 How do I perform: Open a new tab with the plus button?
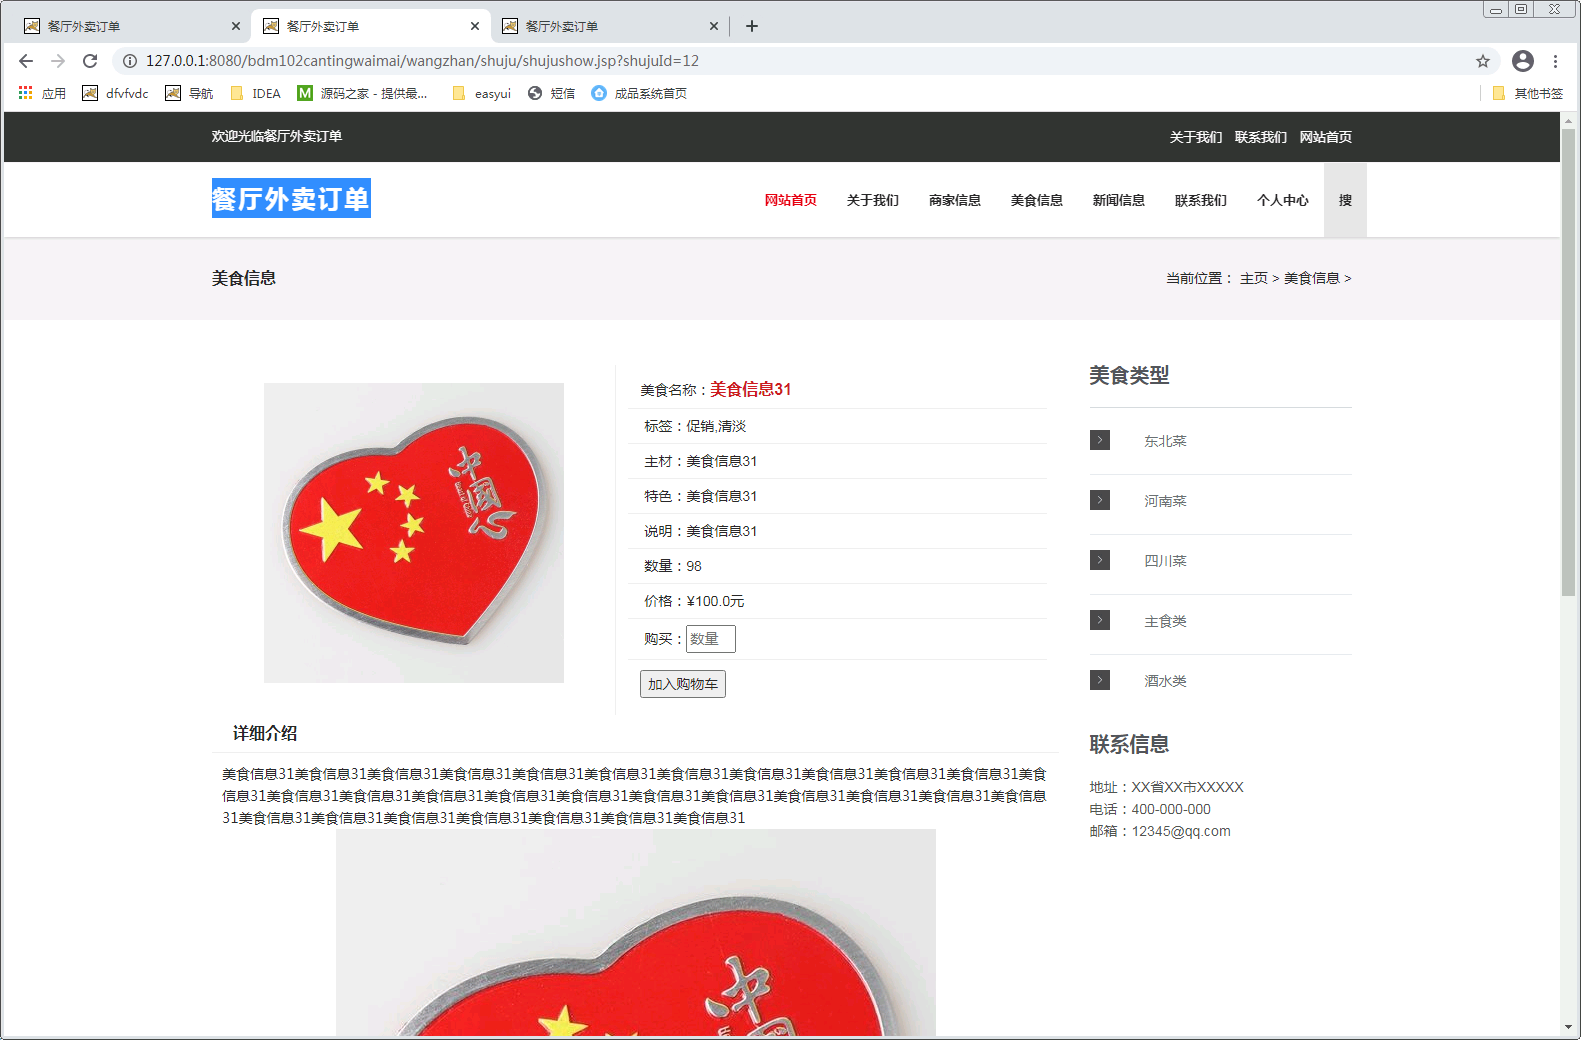(752, 26)
